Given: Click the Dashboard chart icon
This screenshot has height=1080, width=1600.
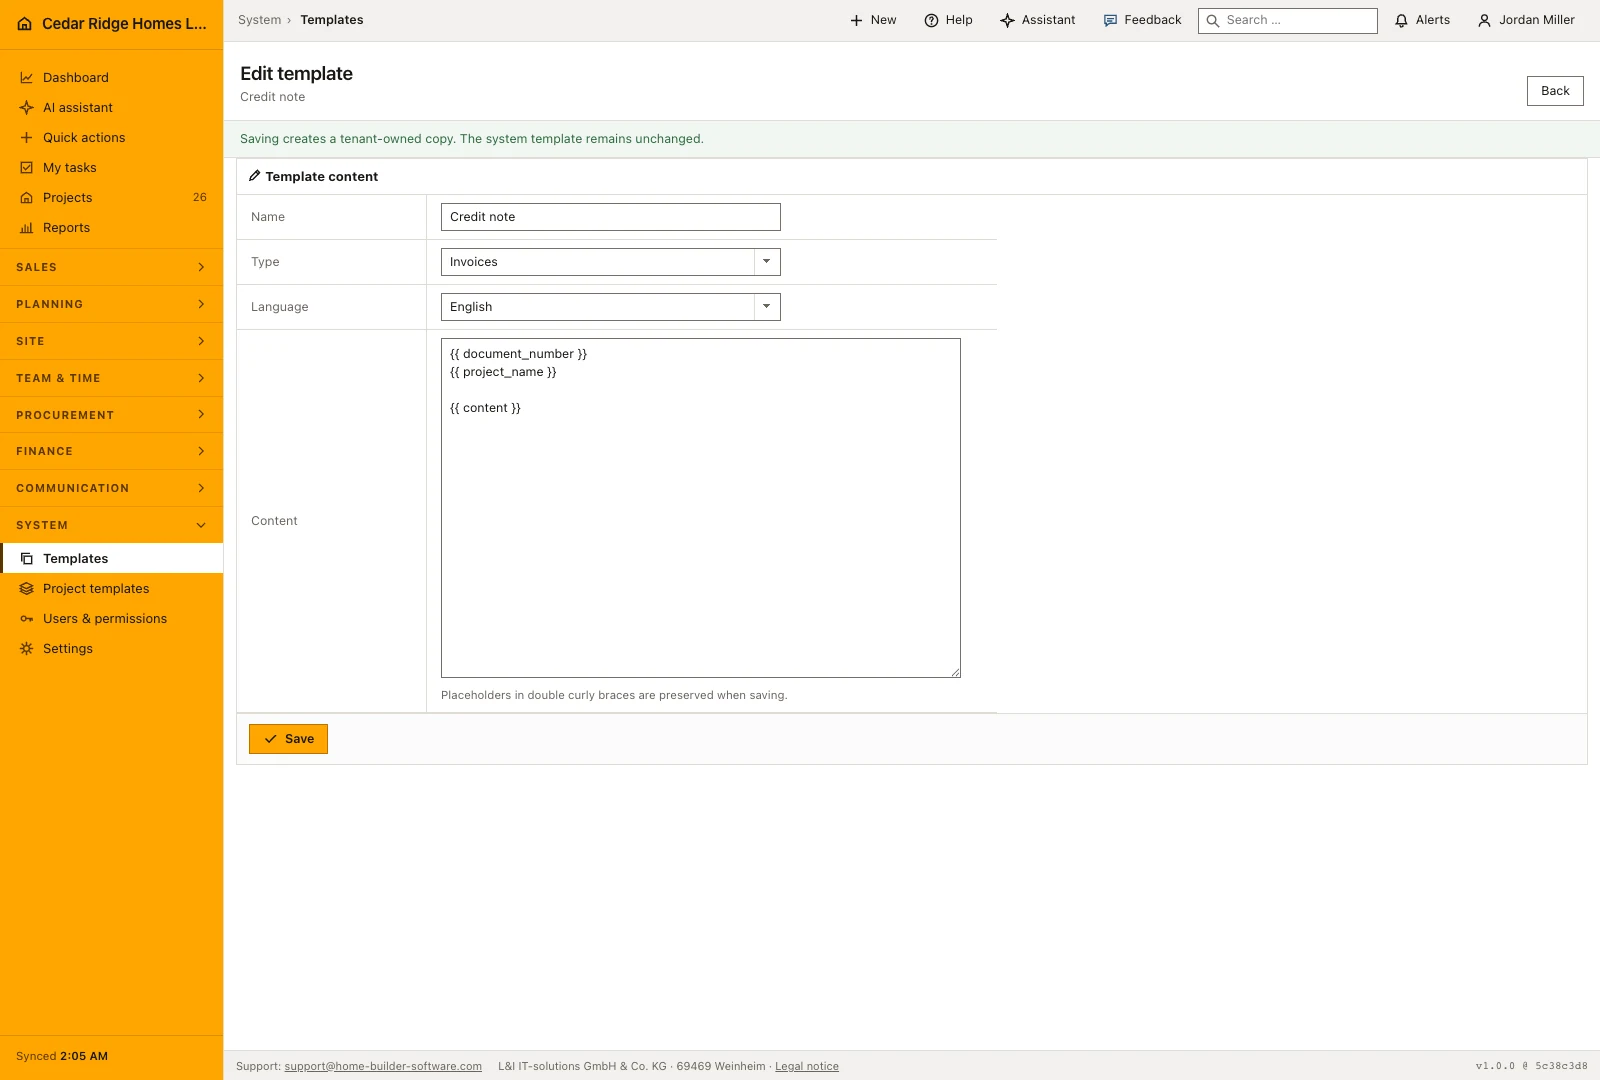Looking at the screenshot, I should pyautogui.click(x=27, y=78).
